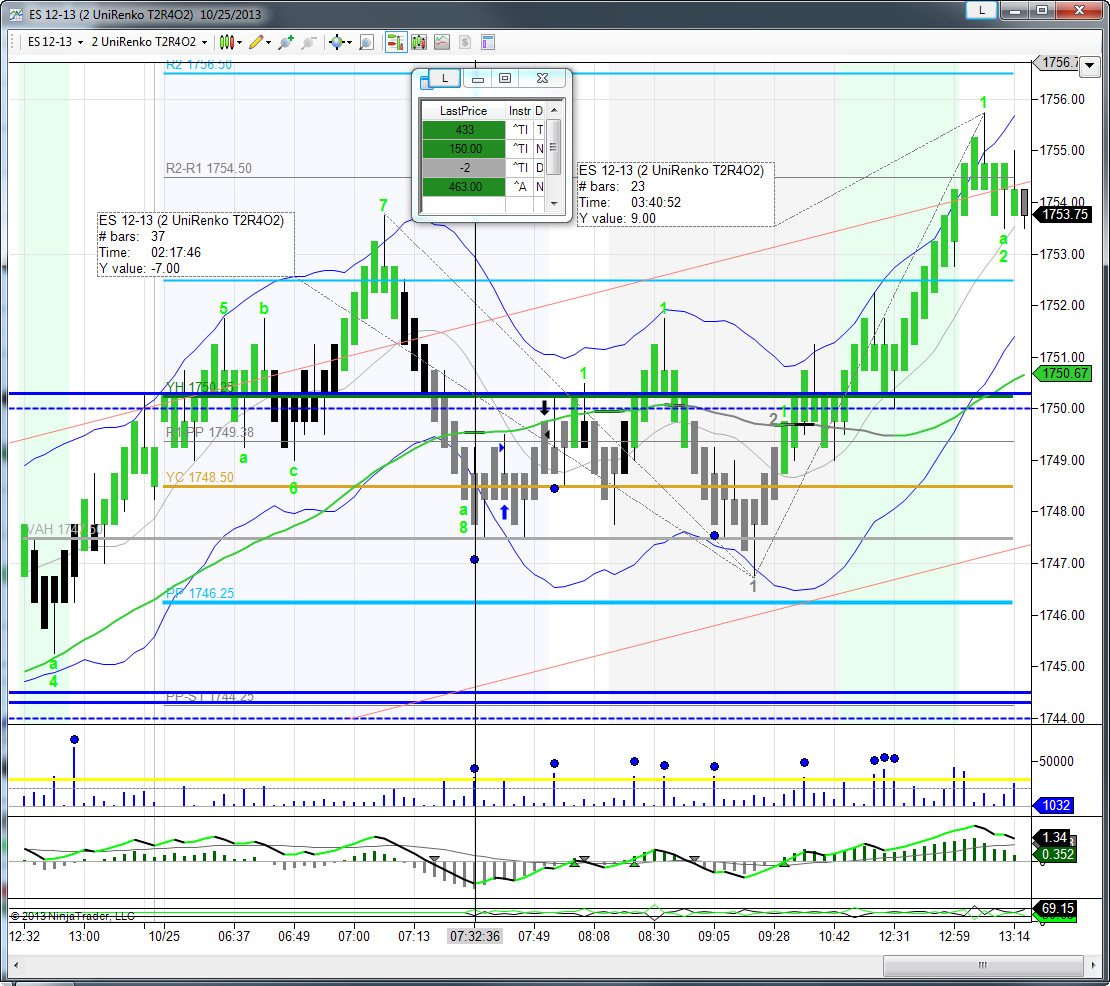The height and width of the screenshot is (986, 1110).
Task: Open the chart style candlestick icon
Action: pyautogui.click(x=226, y=42)
